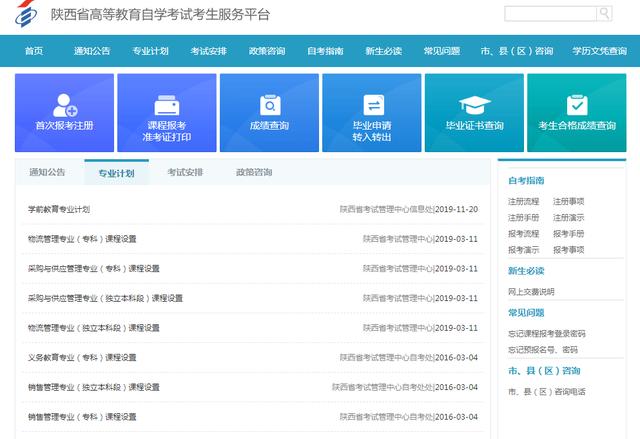
Task: Click the 常见问题 sidebar heading
Action: [526, 313]
